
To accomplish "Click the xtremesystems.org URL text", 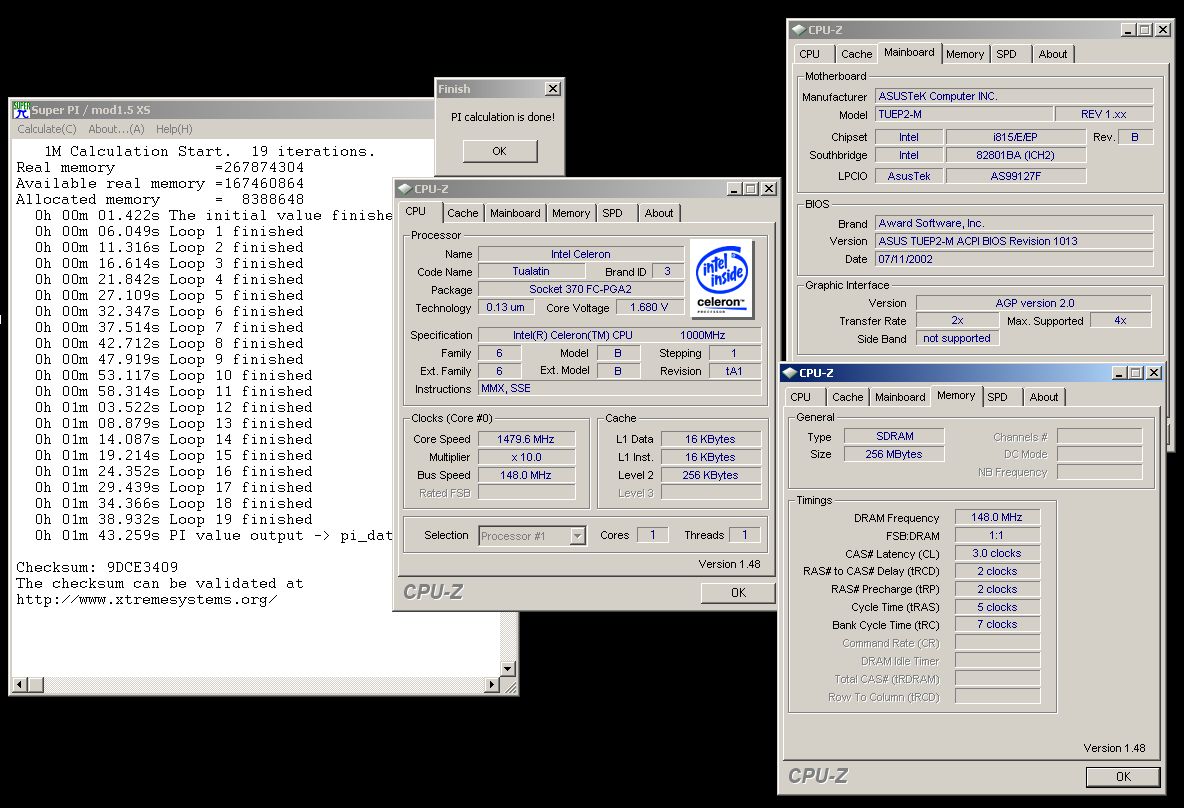I will coord(146,600).
